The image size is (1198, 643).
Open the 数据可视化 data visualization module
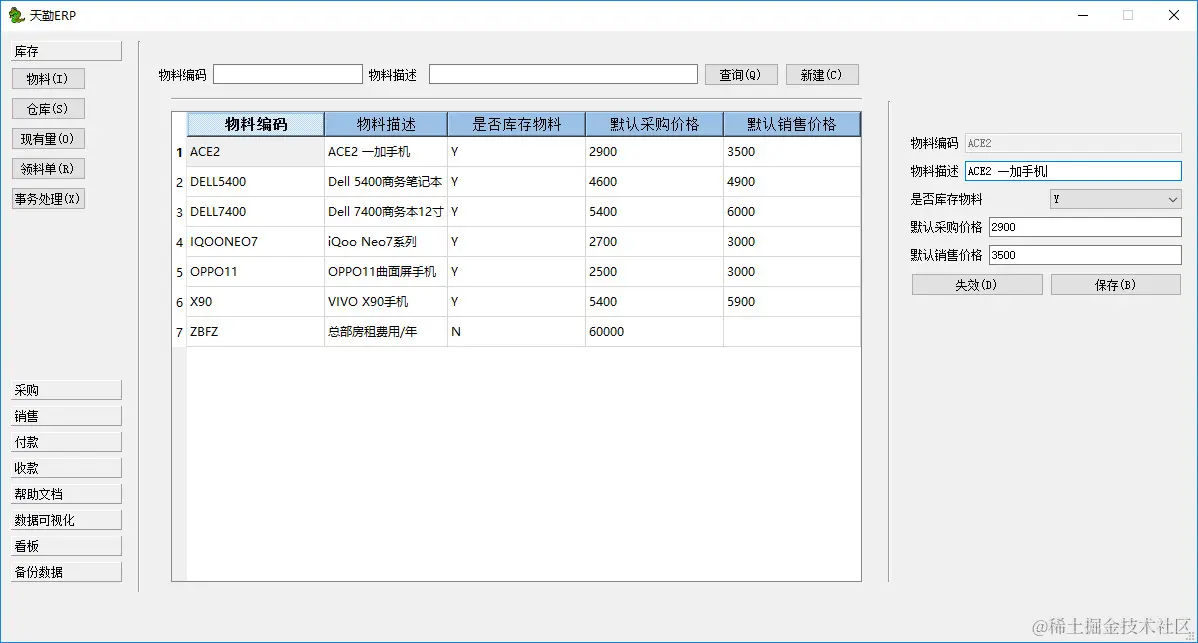[x=65, y=519]
